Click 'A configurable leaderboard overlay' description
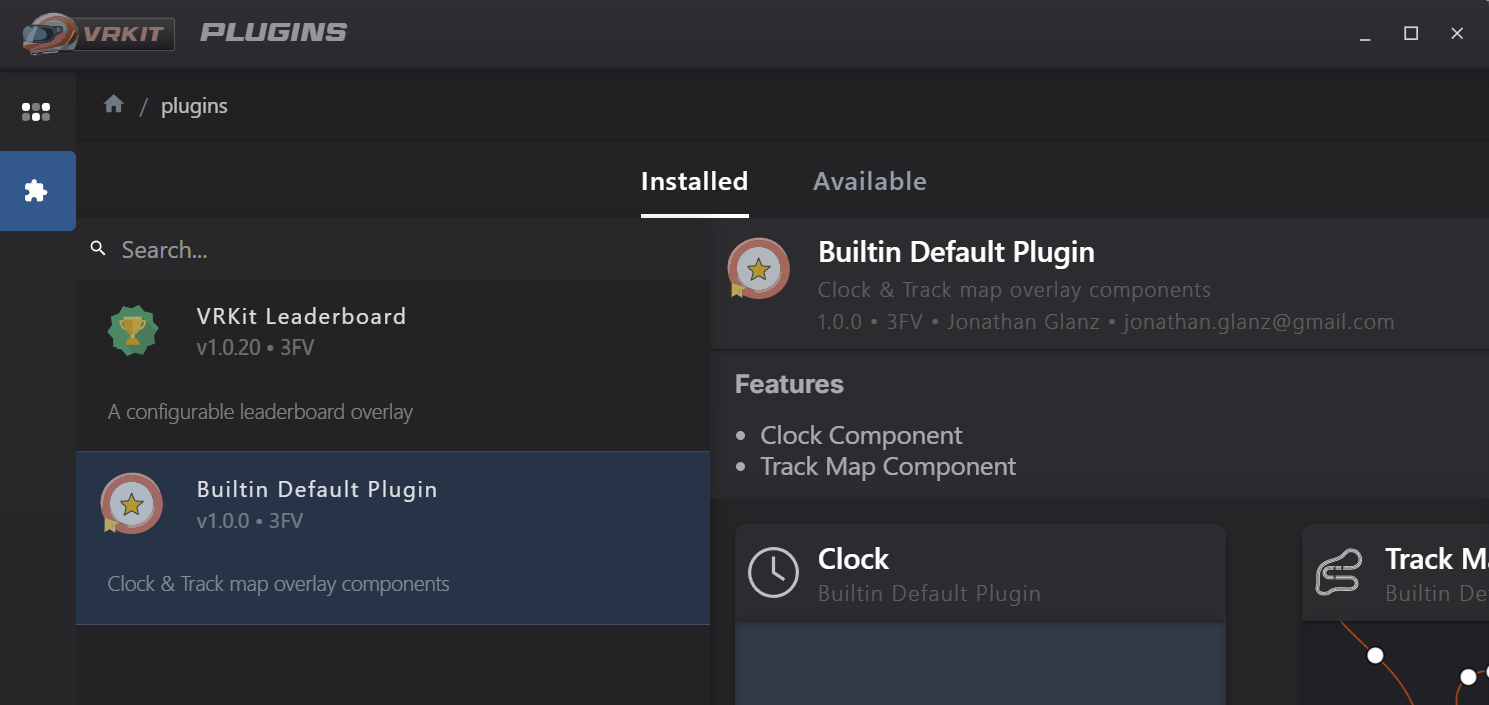Screen dimensions: 1489x705 click(260, 412)
